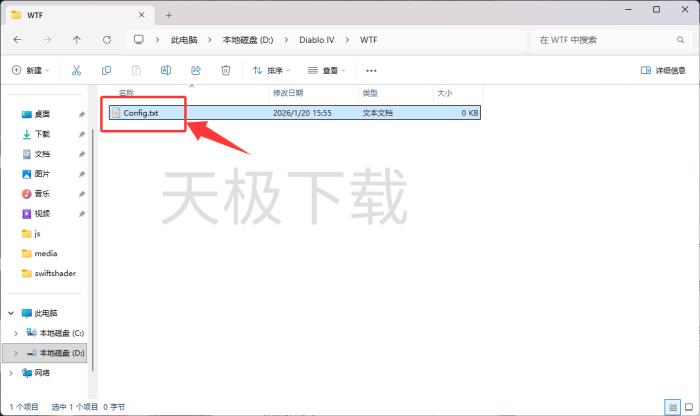Viewport: 700px width, 416px height.
Task: Navigate back with the back arrow
Action: click(17, 40)
